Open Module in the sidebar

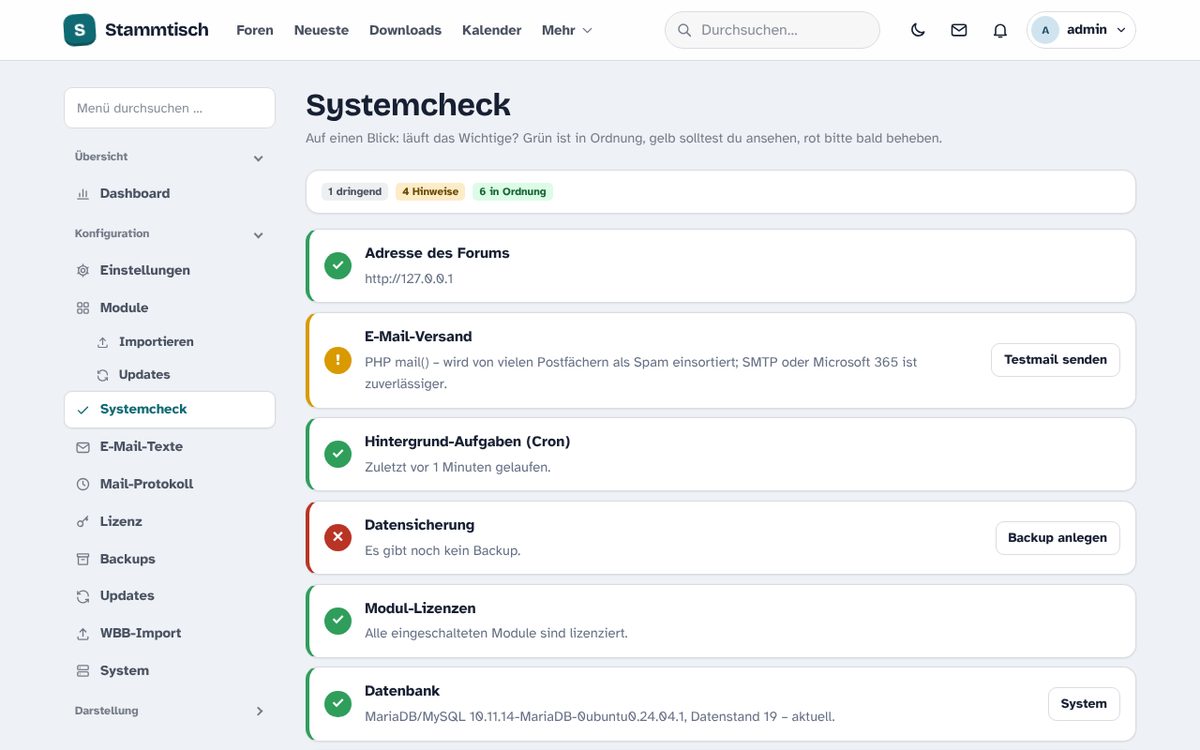[169, 308]
